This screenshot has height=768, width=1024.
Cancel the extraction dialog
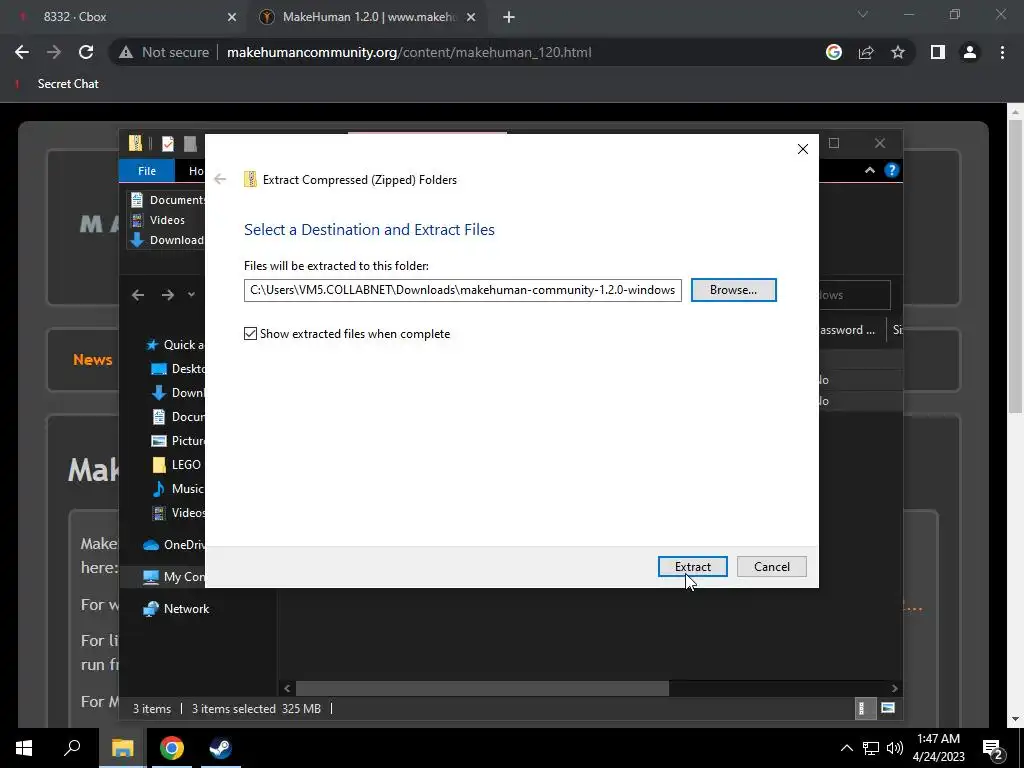click(771, 566)
